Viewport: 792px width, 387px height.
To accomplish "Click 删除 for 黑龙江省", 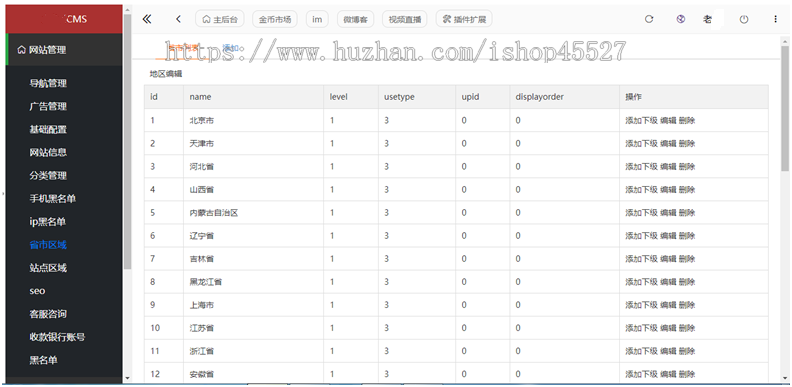I will pos(687,281).
